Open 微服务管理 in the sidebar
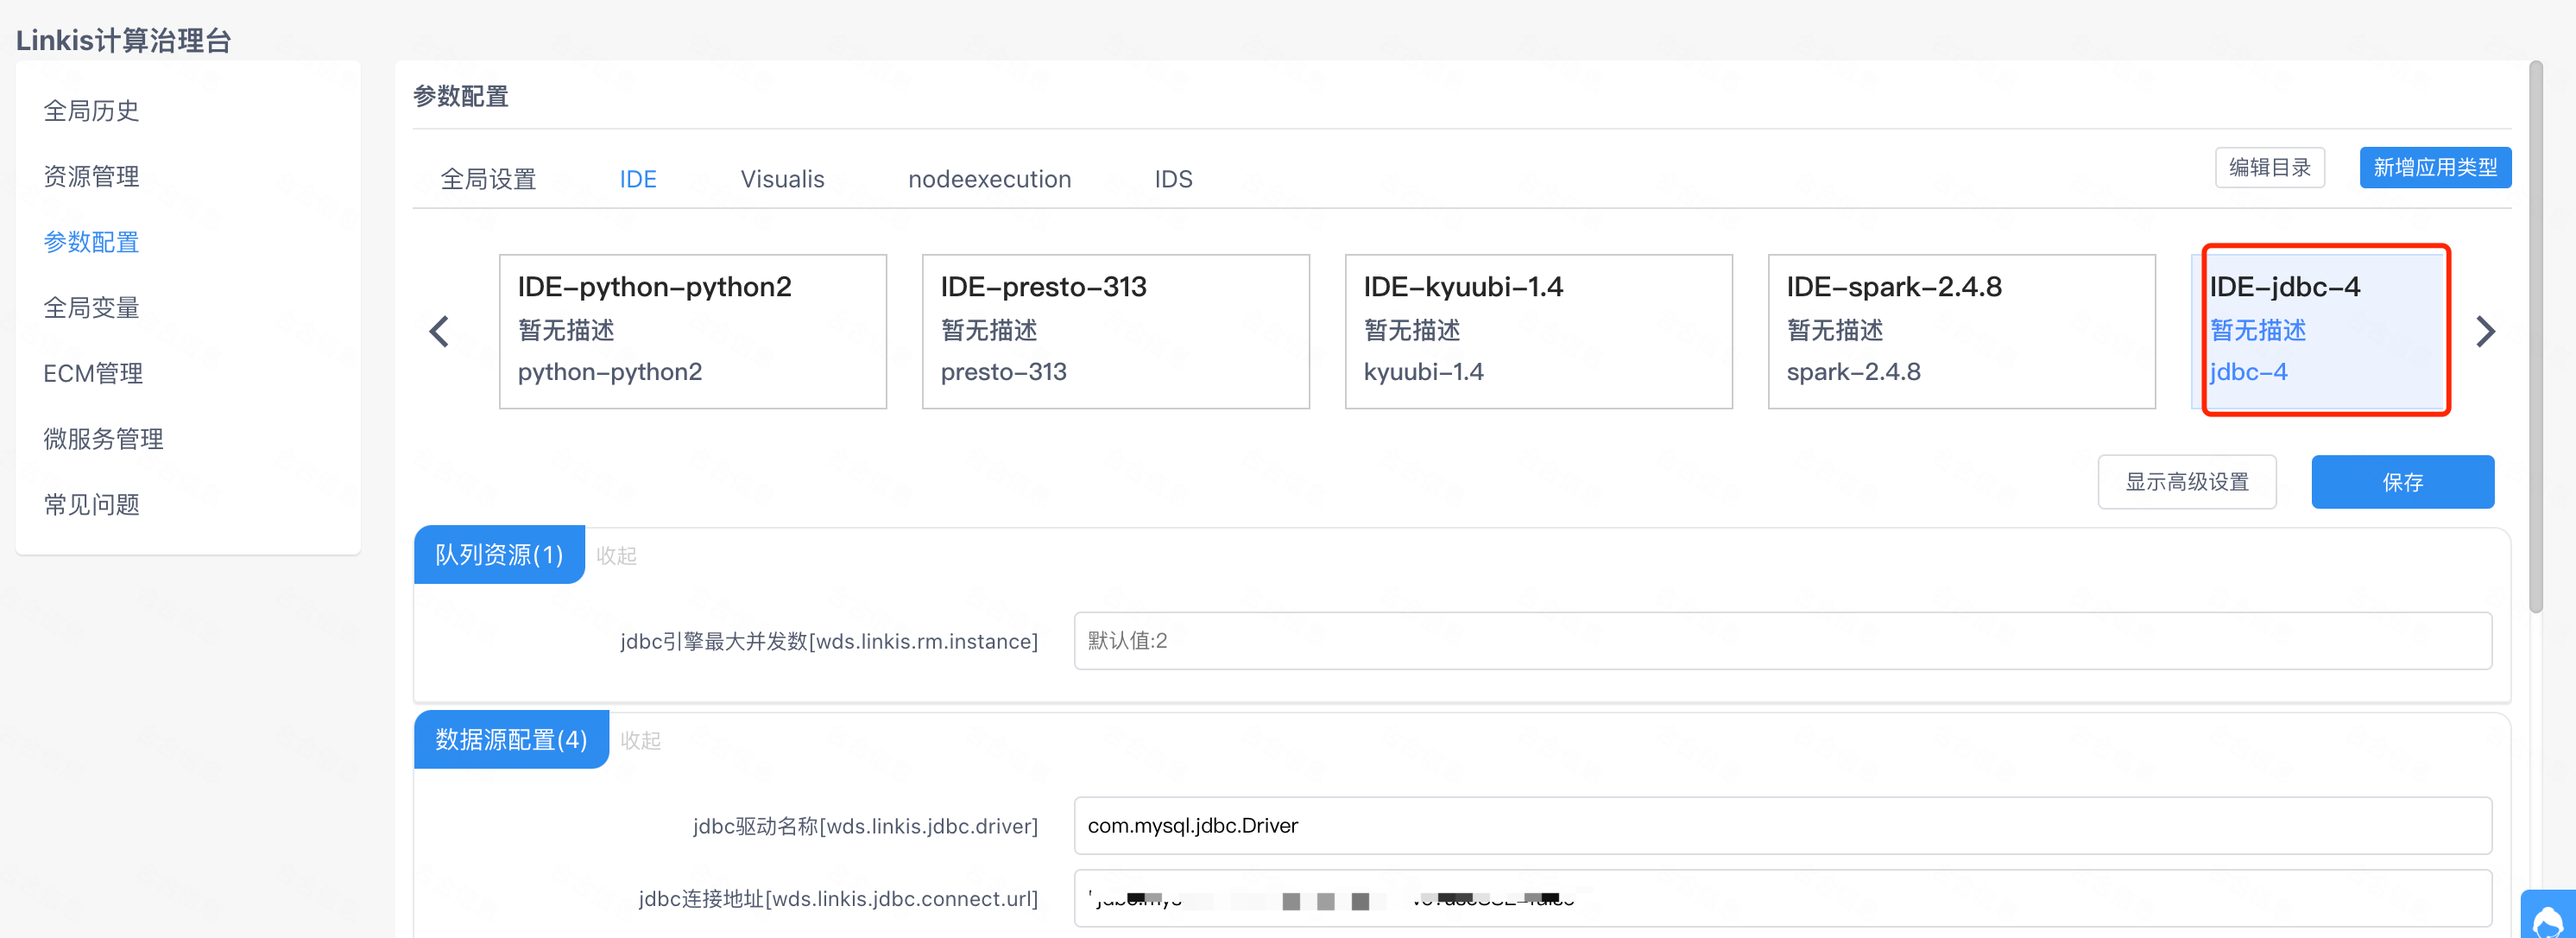 [x=103, y=439]
